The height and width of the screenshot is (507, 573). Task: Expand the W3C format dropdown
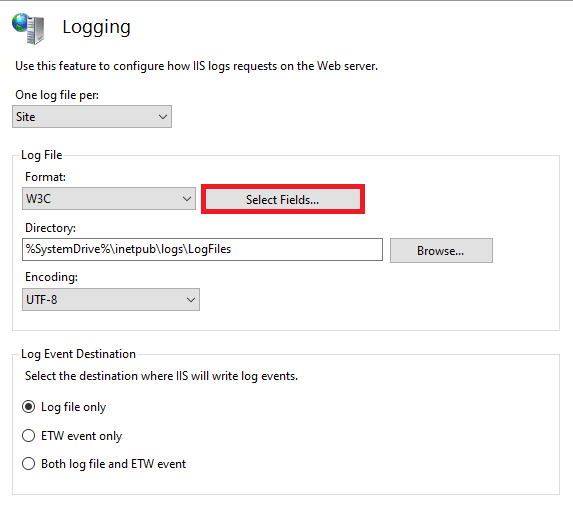109,198
